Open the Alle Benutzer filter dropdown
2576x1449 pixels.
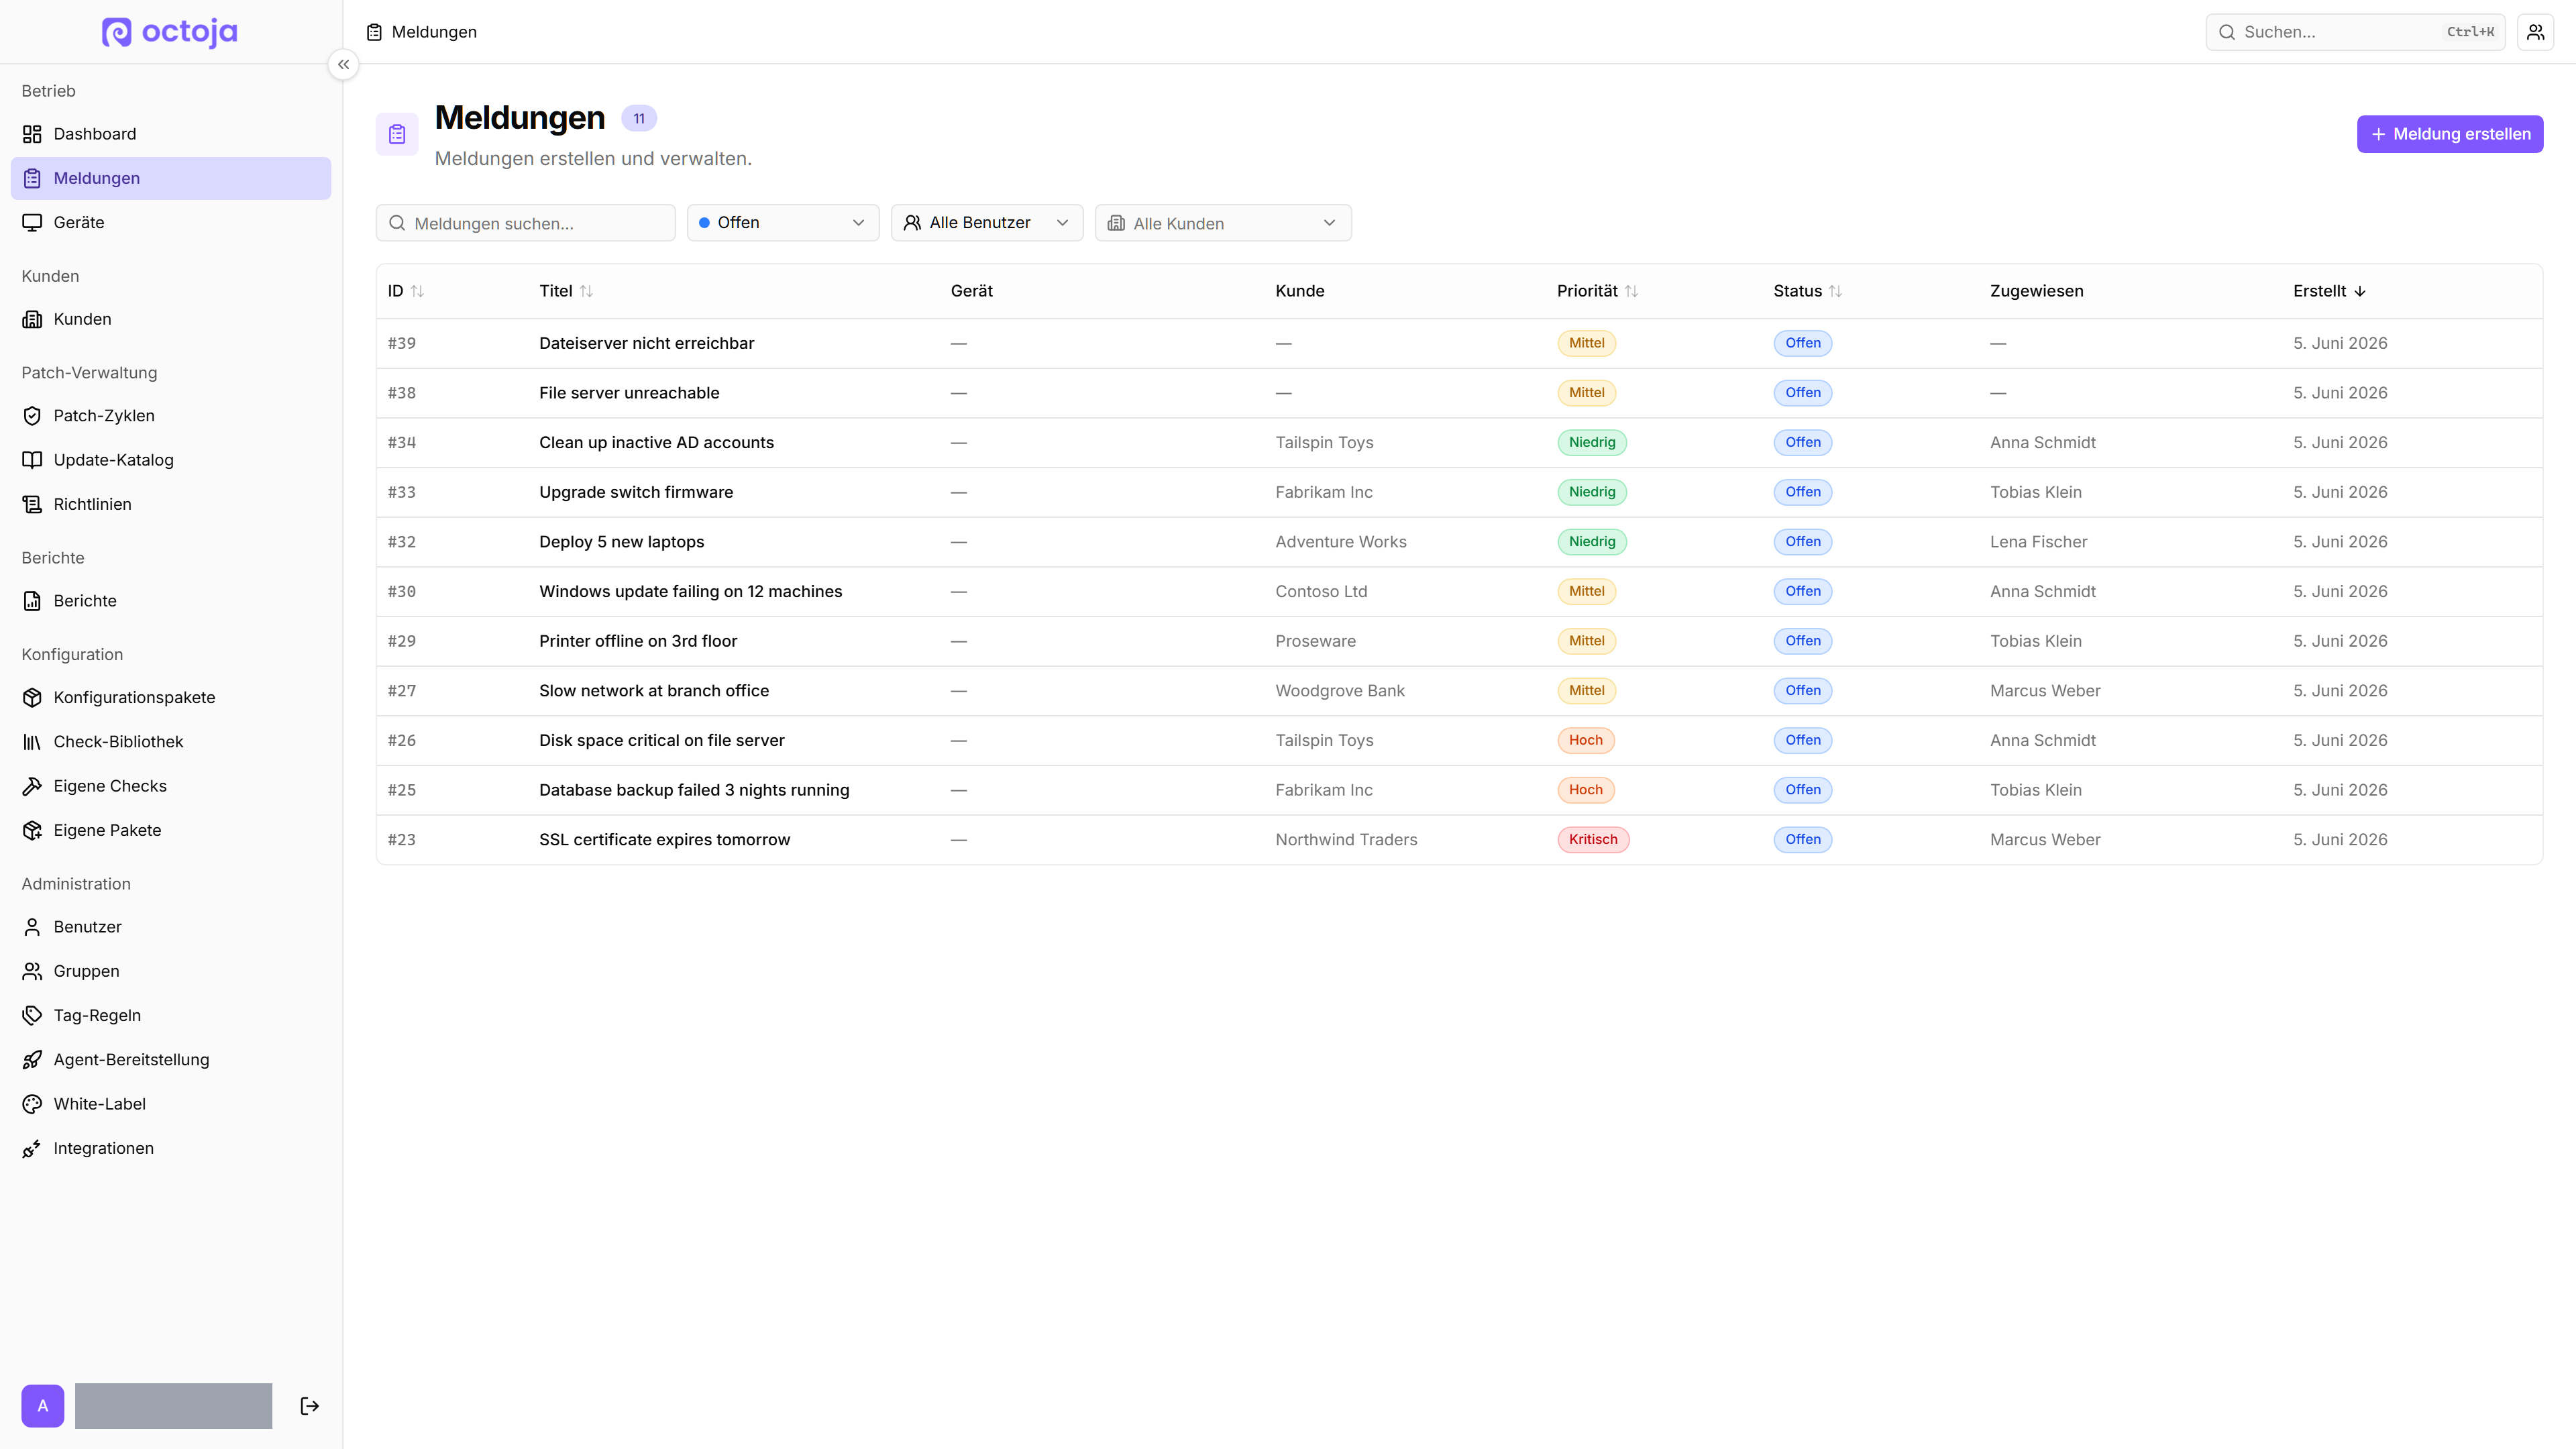987,223
